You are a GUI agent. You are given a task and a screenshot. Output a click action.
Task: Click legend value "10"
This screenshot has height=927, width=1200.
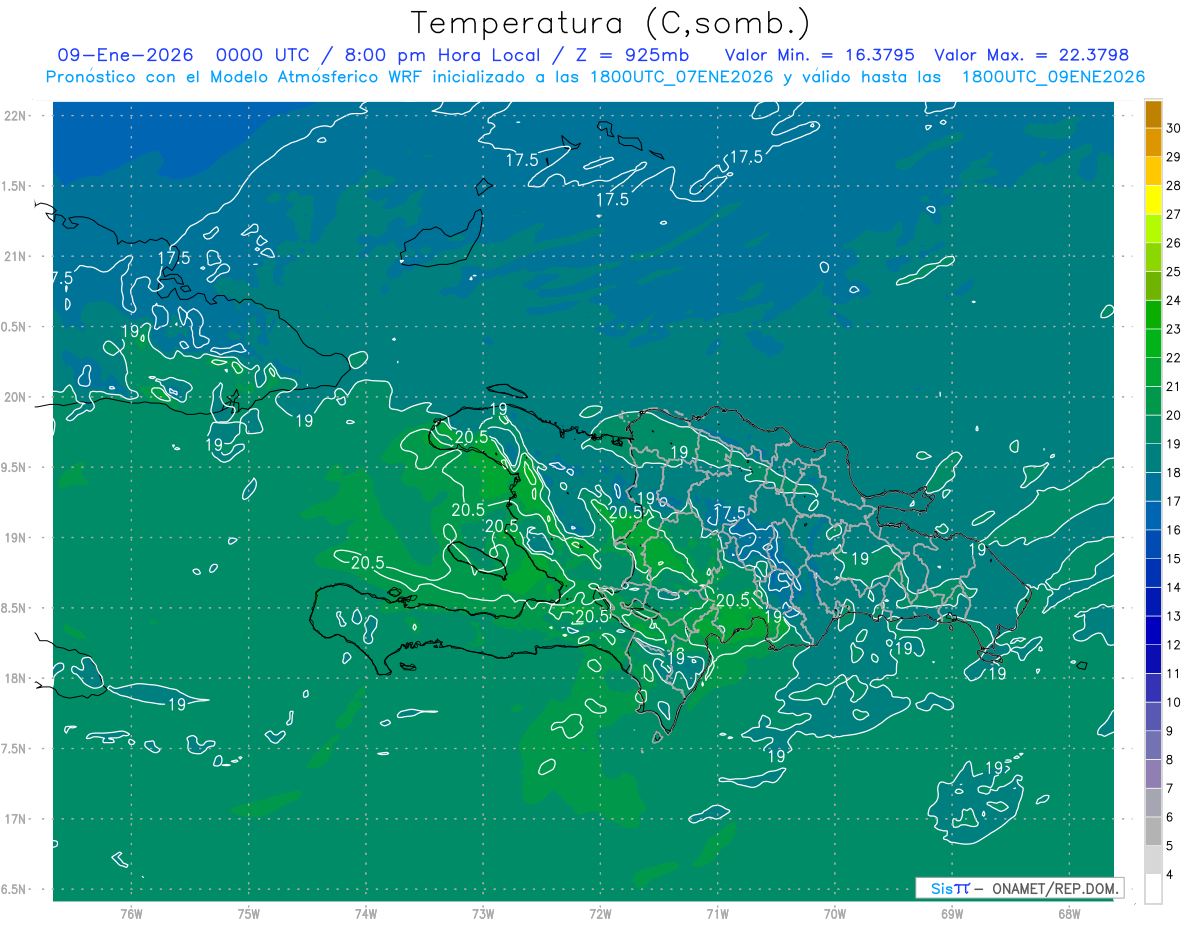(x=1174, y=702)
